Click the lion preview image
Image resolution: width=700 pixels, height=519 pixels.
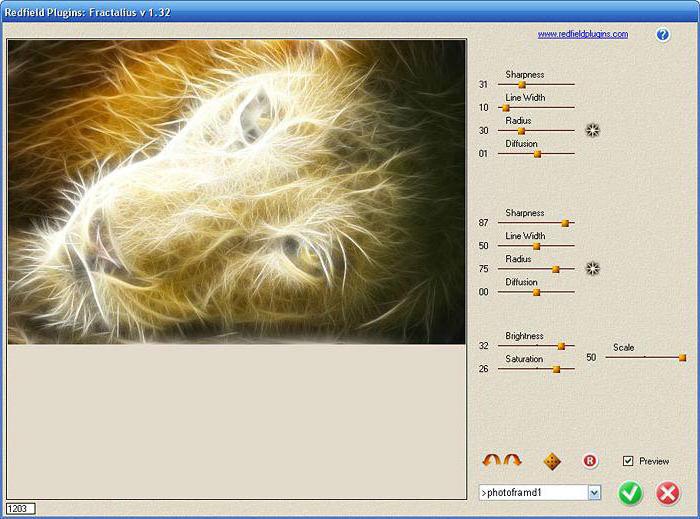[x=237, y=191]
